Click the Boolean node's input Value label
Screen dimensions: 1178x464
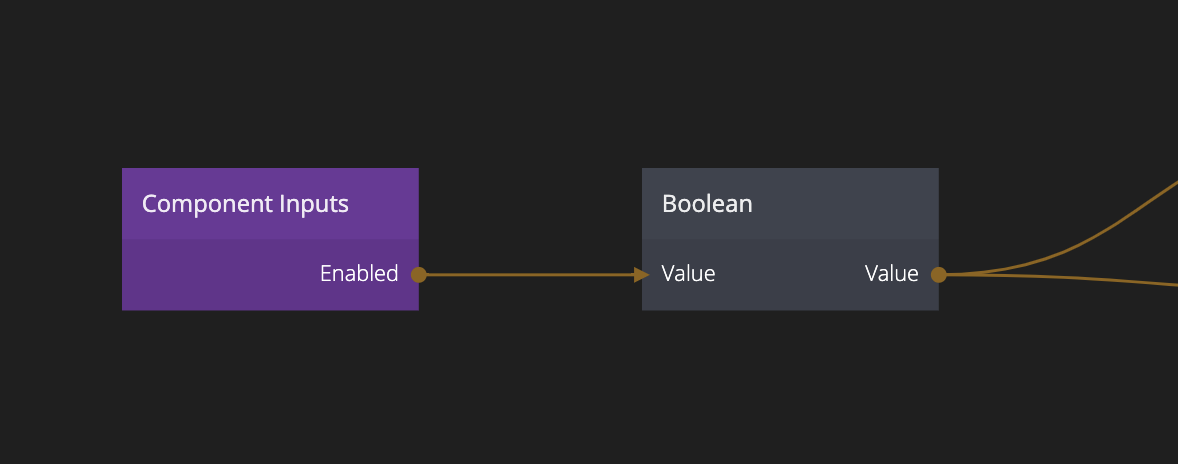(688, 274)
